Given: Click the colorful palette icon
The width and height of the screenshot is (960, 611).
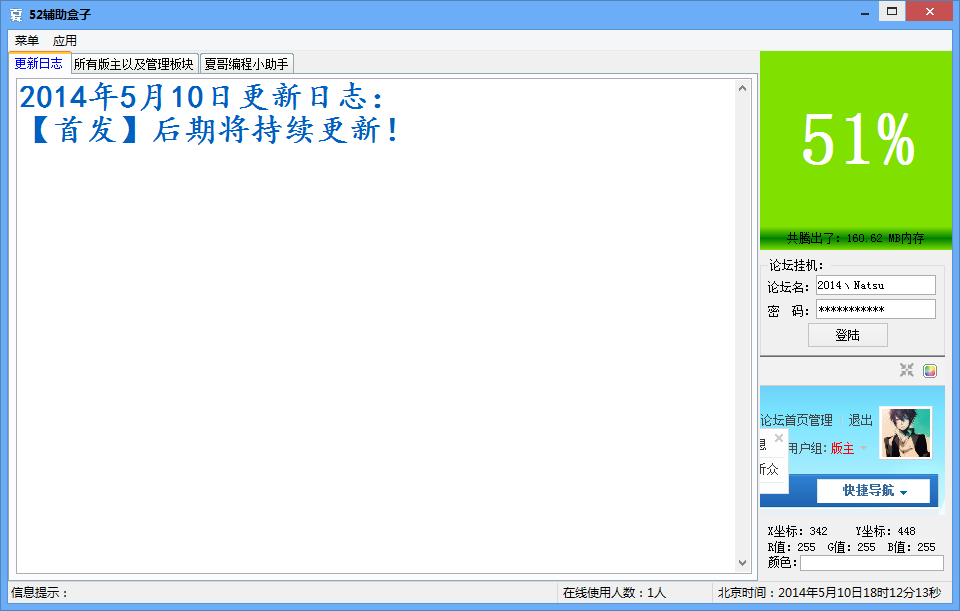Looking at the screenshot, I should pos(930,370).
